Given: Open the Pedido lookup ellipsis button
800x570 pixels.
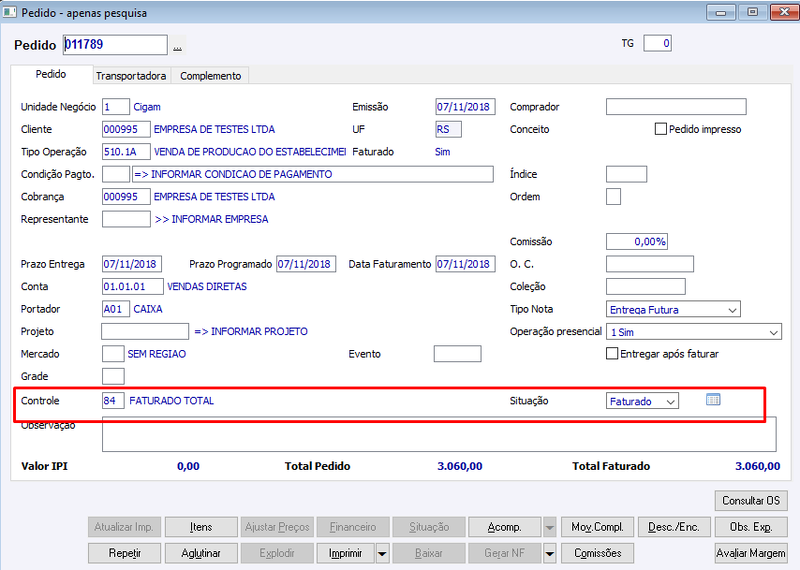Looking at the screenshot, I should 177,47.
